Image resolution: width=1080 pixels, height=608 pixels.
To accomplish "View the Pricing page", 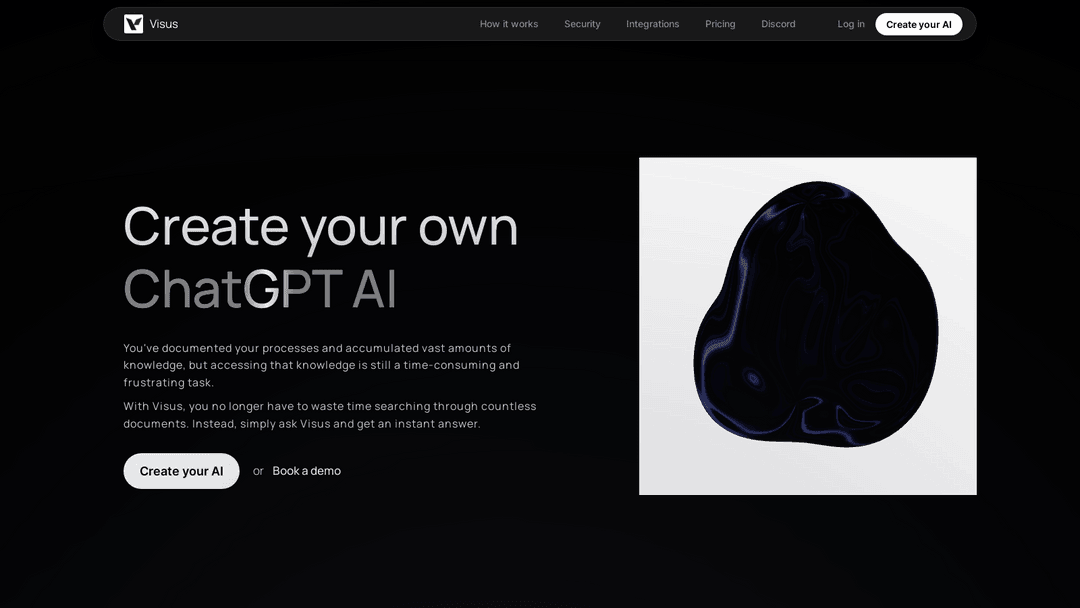I will point(720,24).
